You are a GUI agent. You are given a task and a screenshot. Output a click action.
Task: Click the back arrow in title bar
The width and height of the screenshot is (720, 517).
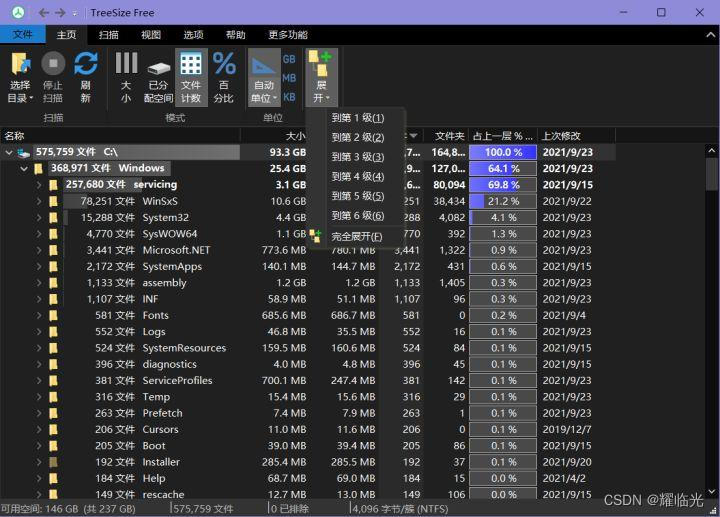click(x=44, y=13)
